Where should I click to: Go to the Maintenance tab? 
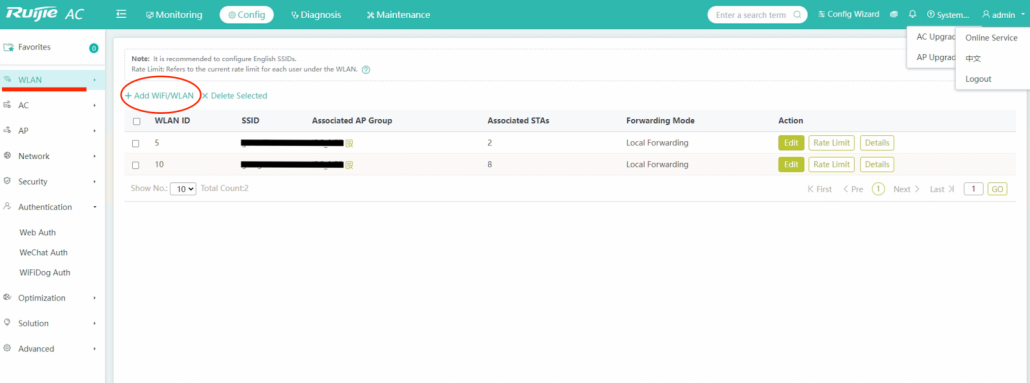click(x=398, y=14)
